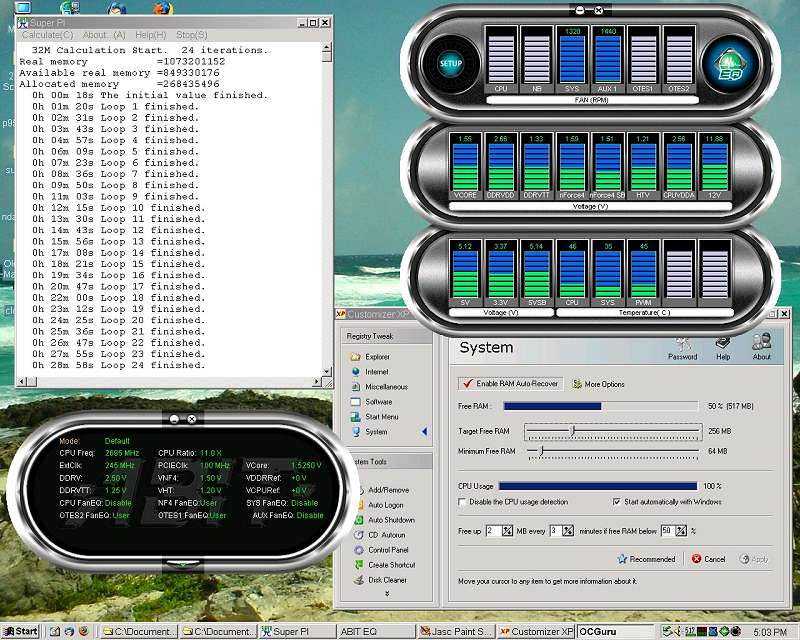Click VCore value 1.5250 V
This screenshot has height=640, width=800.
[x=306, y=465]
